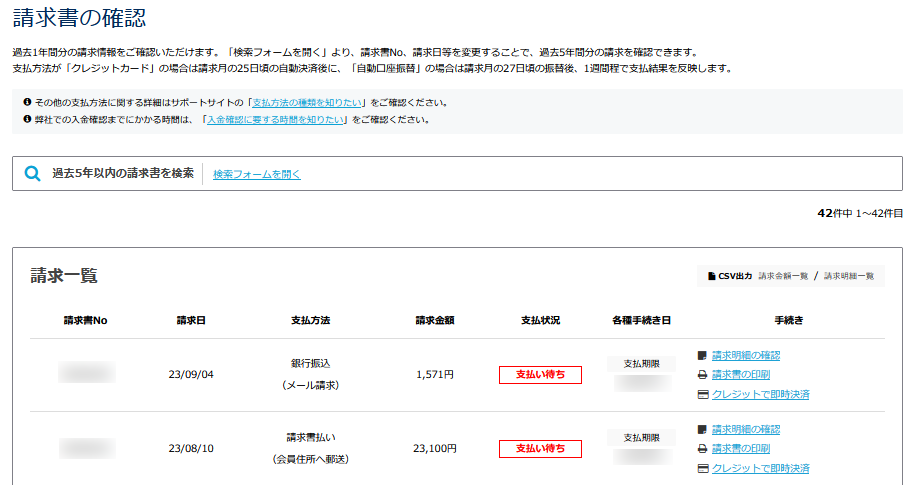Open the 入金確認に要する時間を知りたい link

(x=276, y=120)
